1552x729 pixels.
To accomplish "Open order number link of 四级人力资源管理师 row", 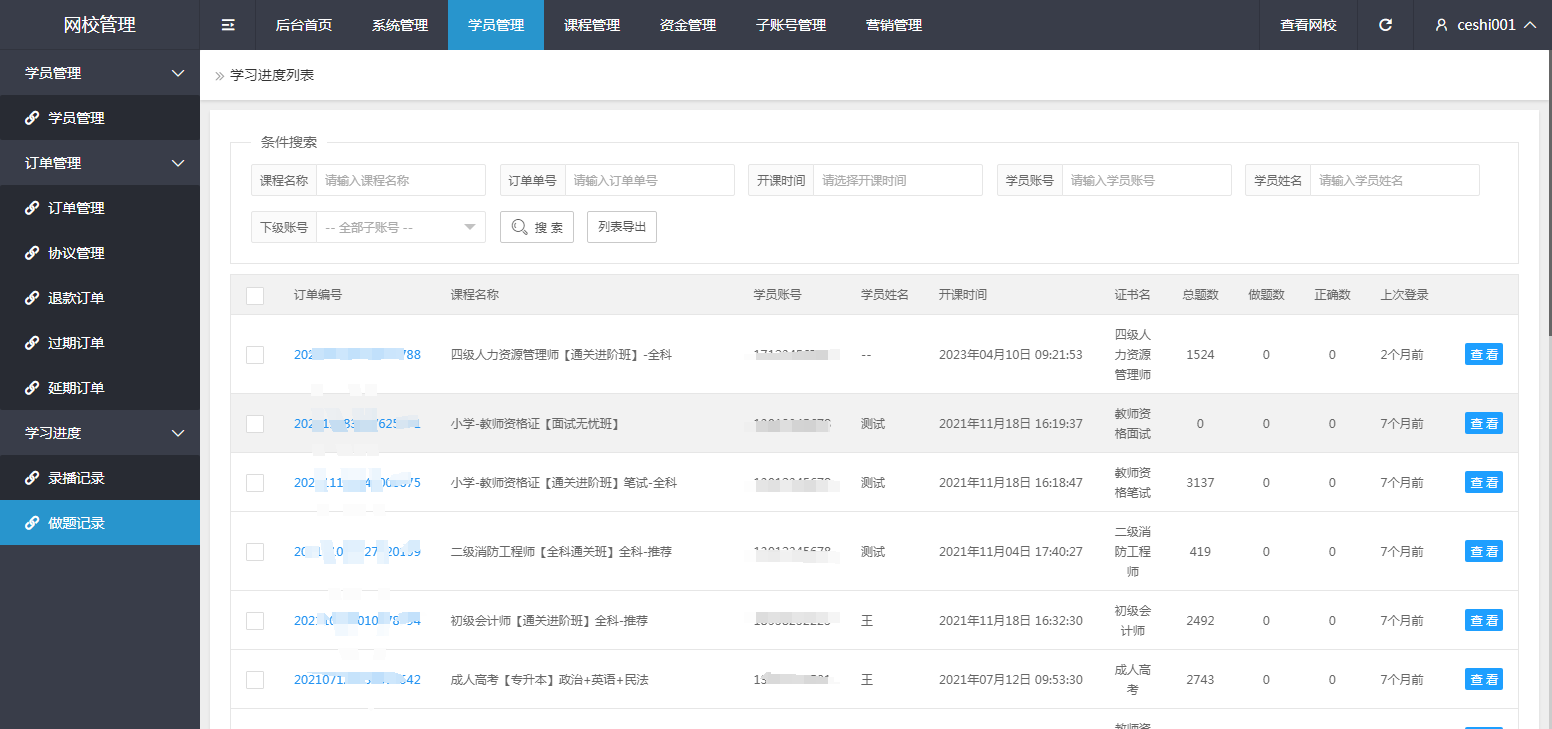I will 357,354.
